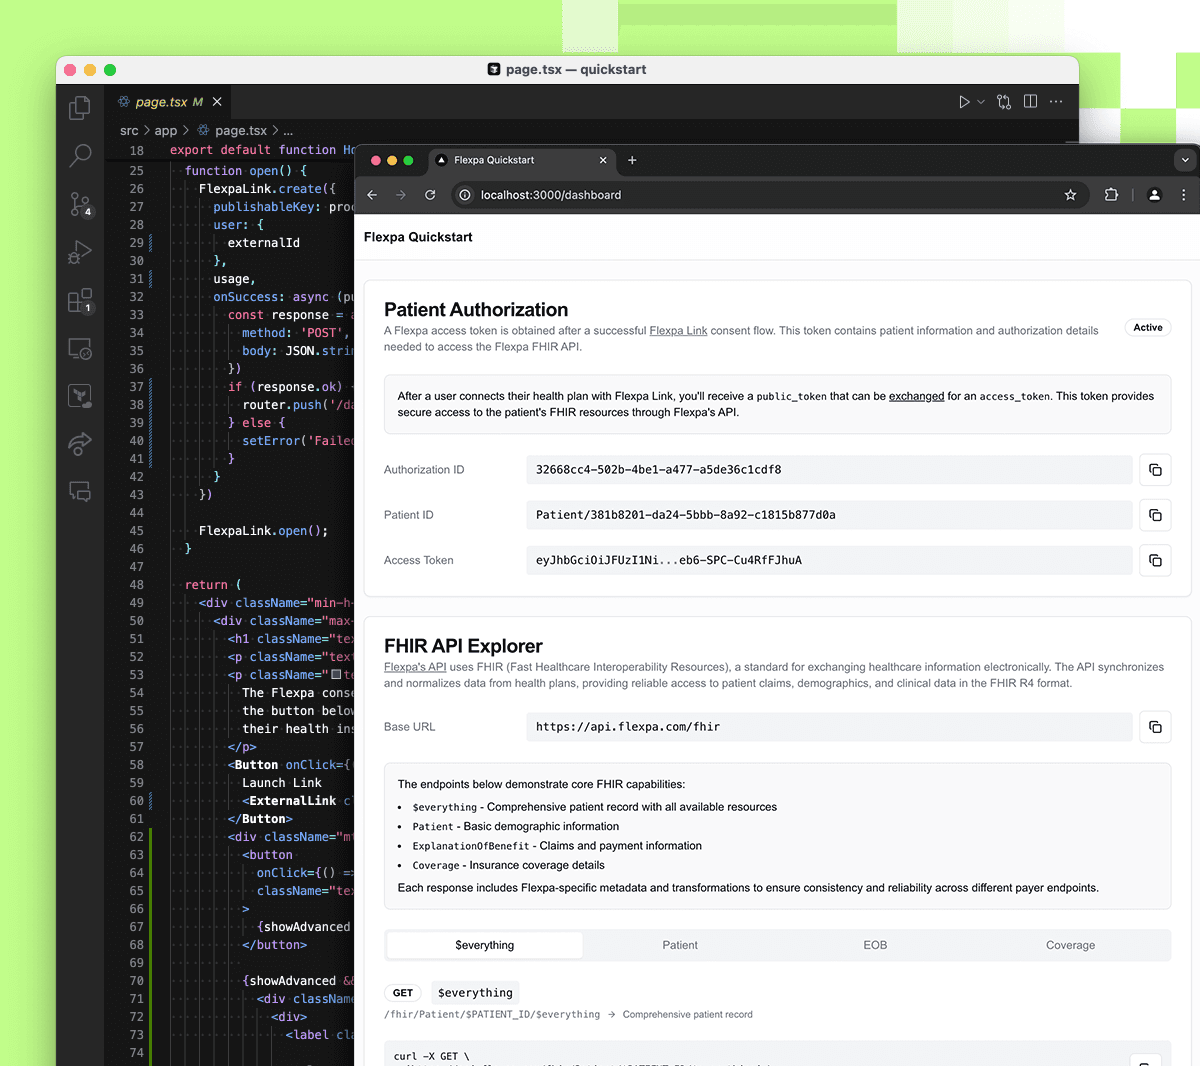The image size is (1200, 1066).
Task: Click the Flexpa Quickstart page header title
Action: pos(418,237)
